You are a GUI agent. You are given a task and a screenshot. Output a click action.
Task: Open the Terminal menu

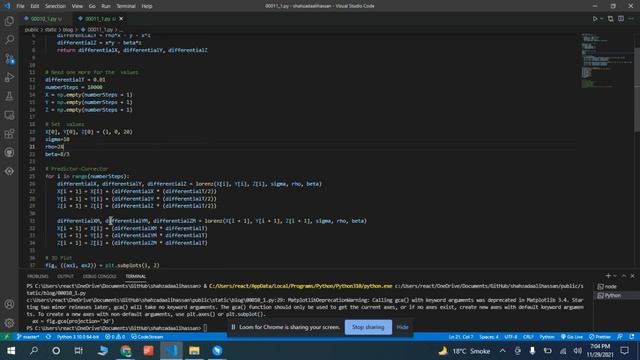tap(126, 6)
